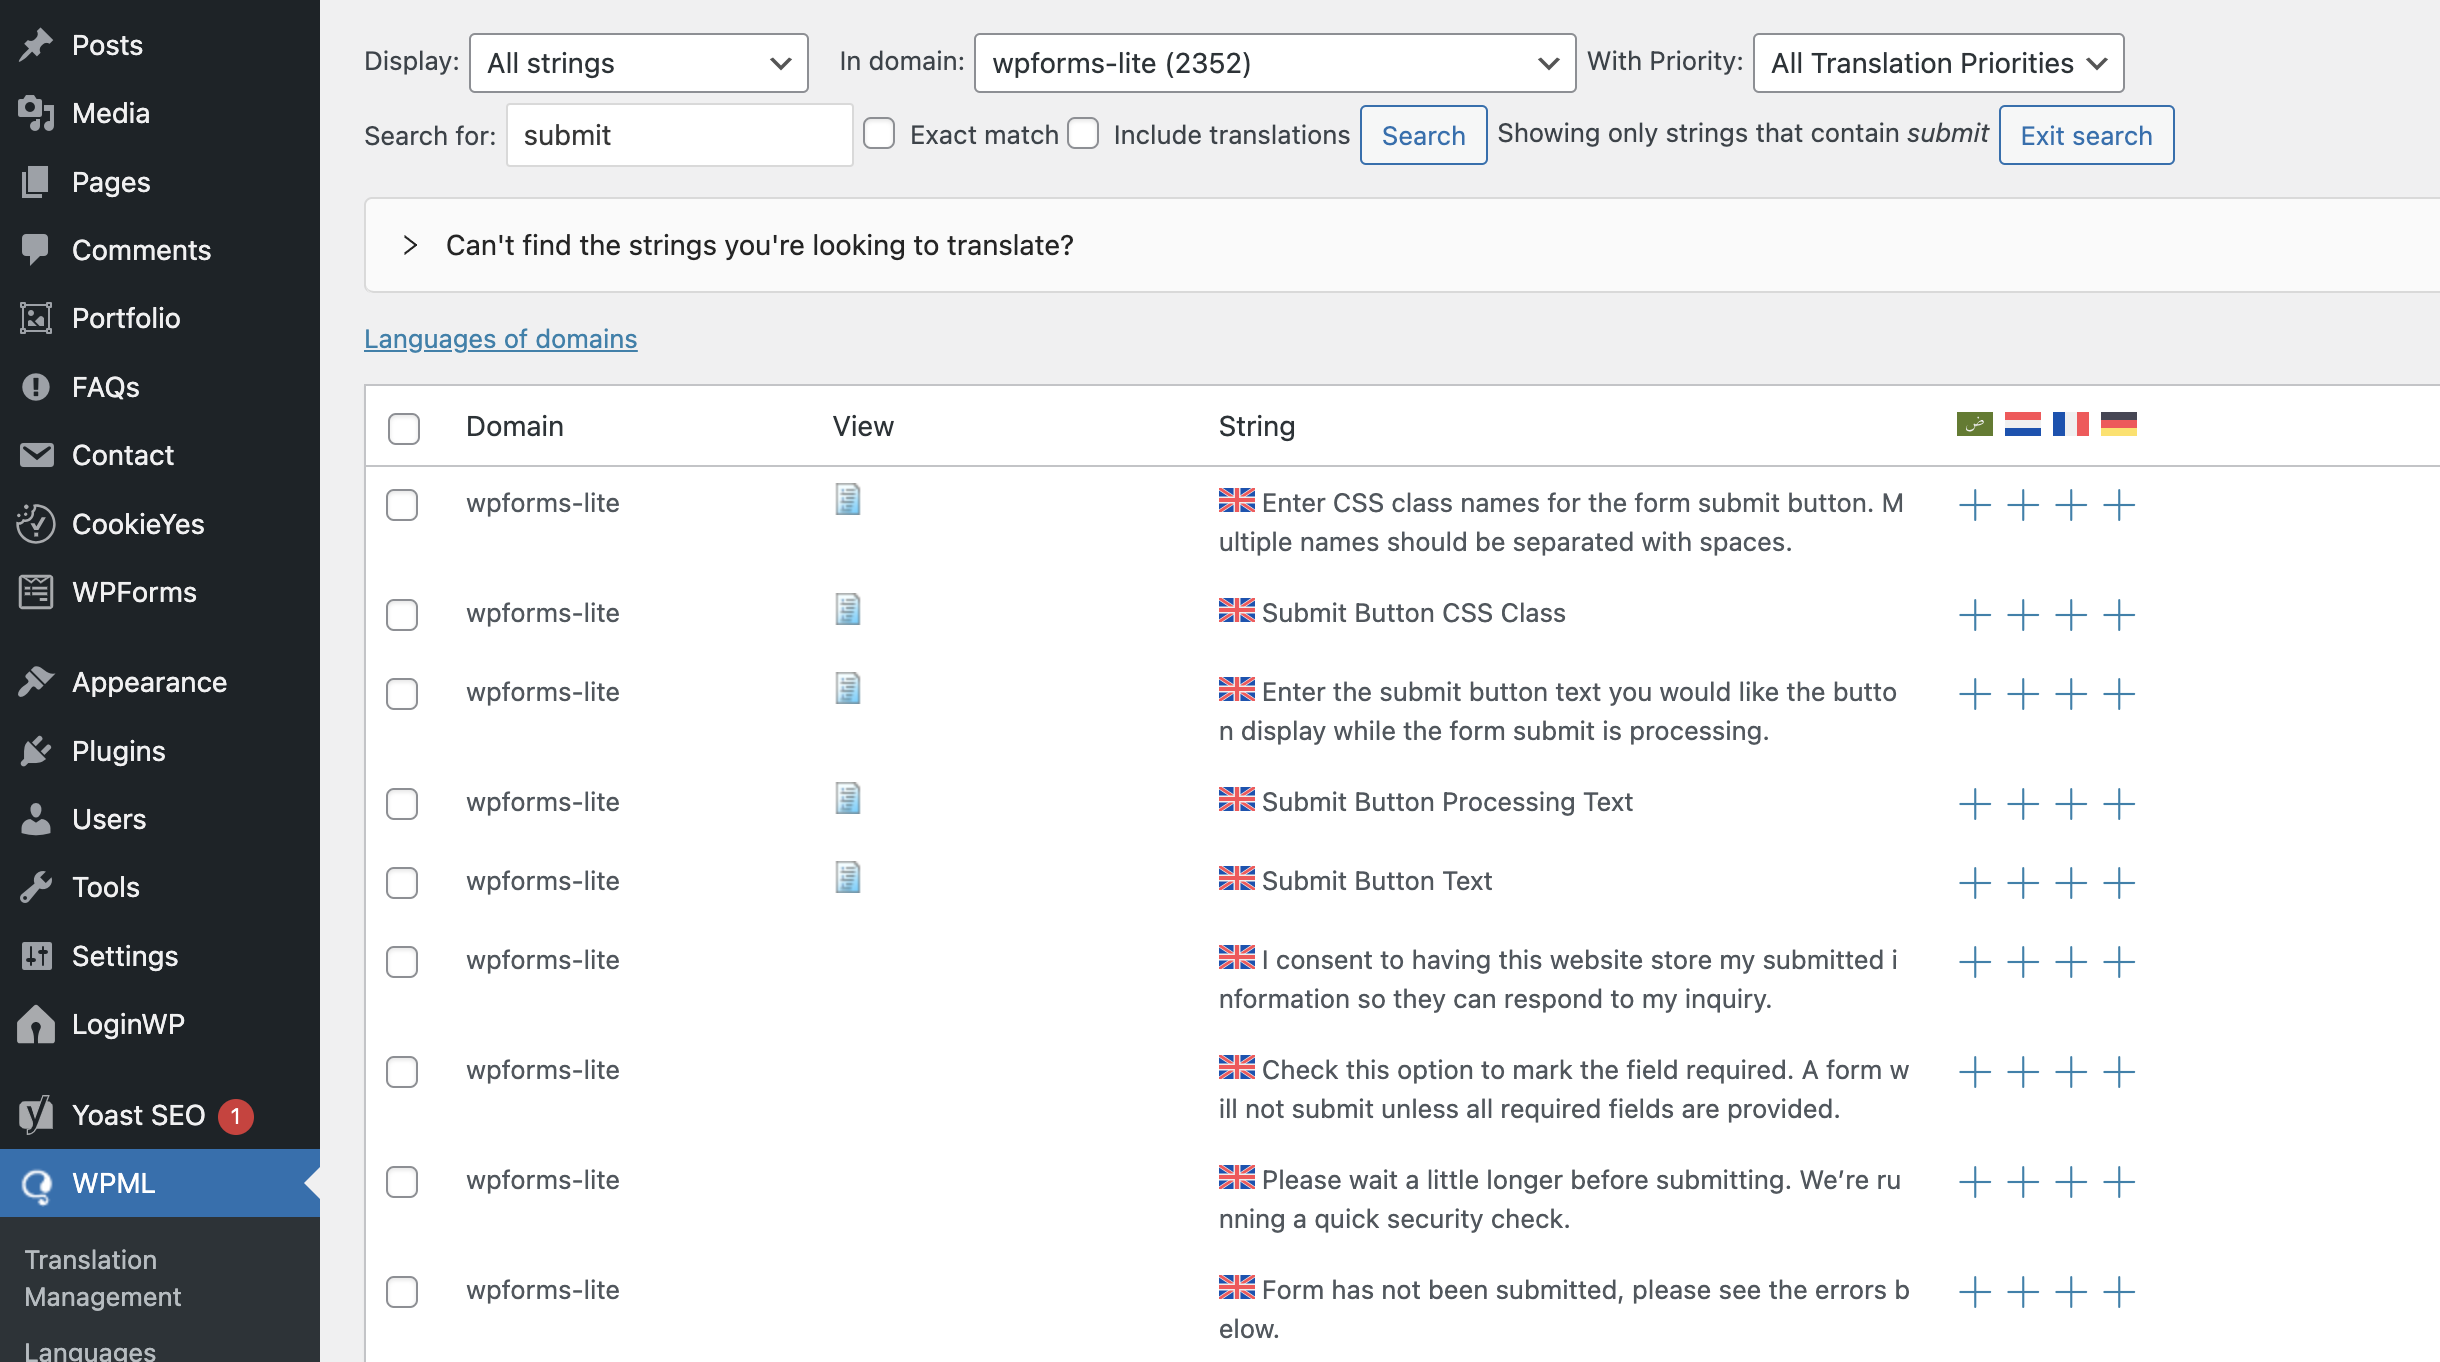The height and width of the screenshot is (1362, 2440).
Task: Open the Settings menu
Action: coord(160,956)
